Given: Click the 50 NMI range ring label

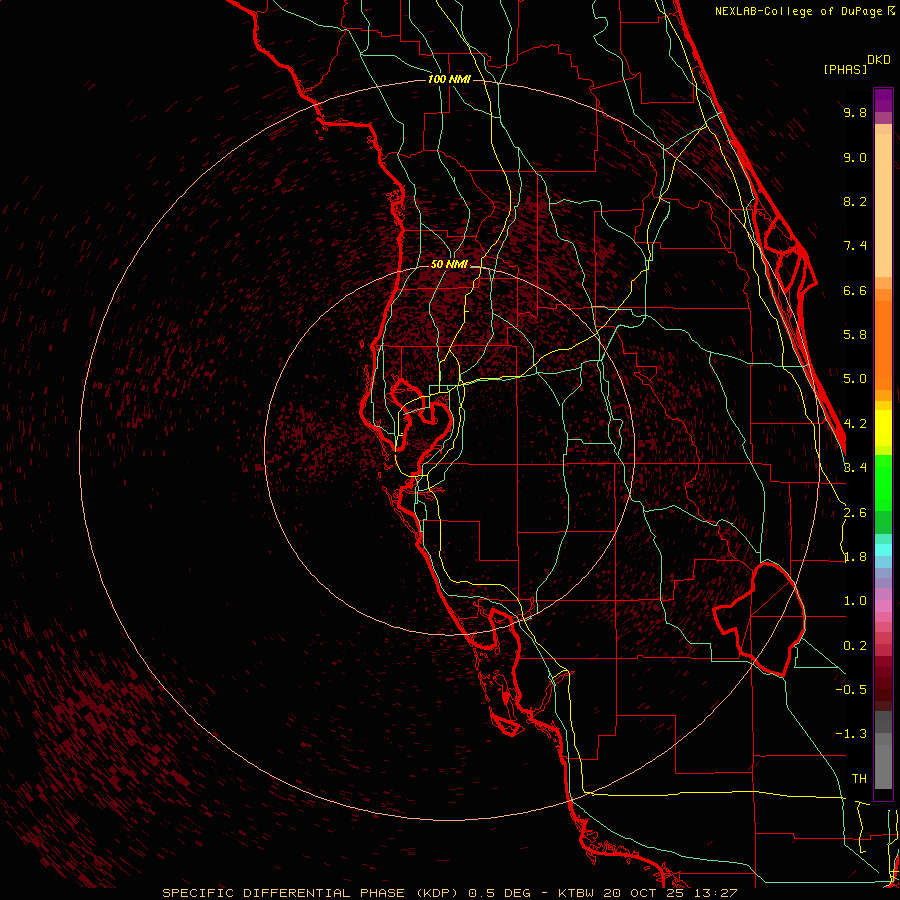Looking at the screenshot, I should click(449, 264).
